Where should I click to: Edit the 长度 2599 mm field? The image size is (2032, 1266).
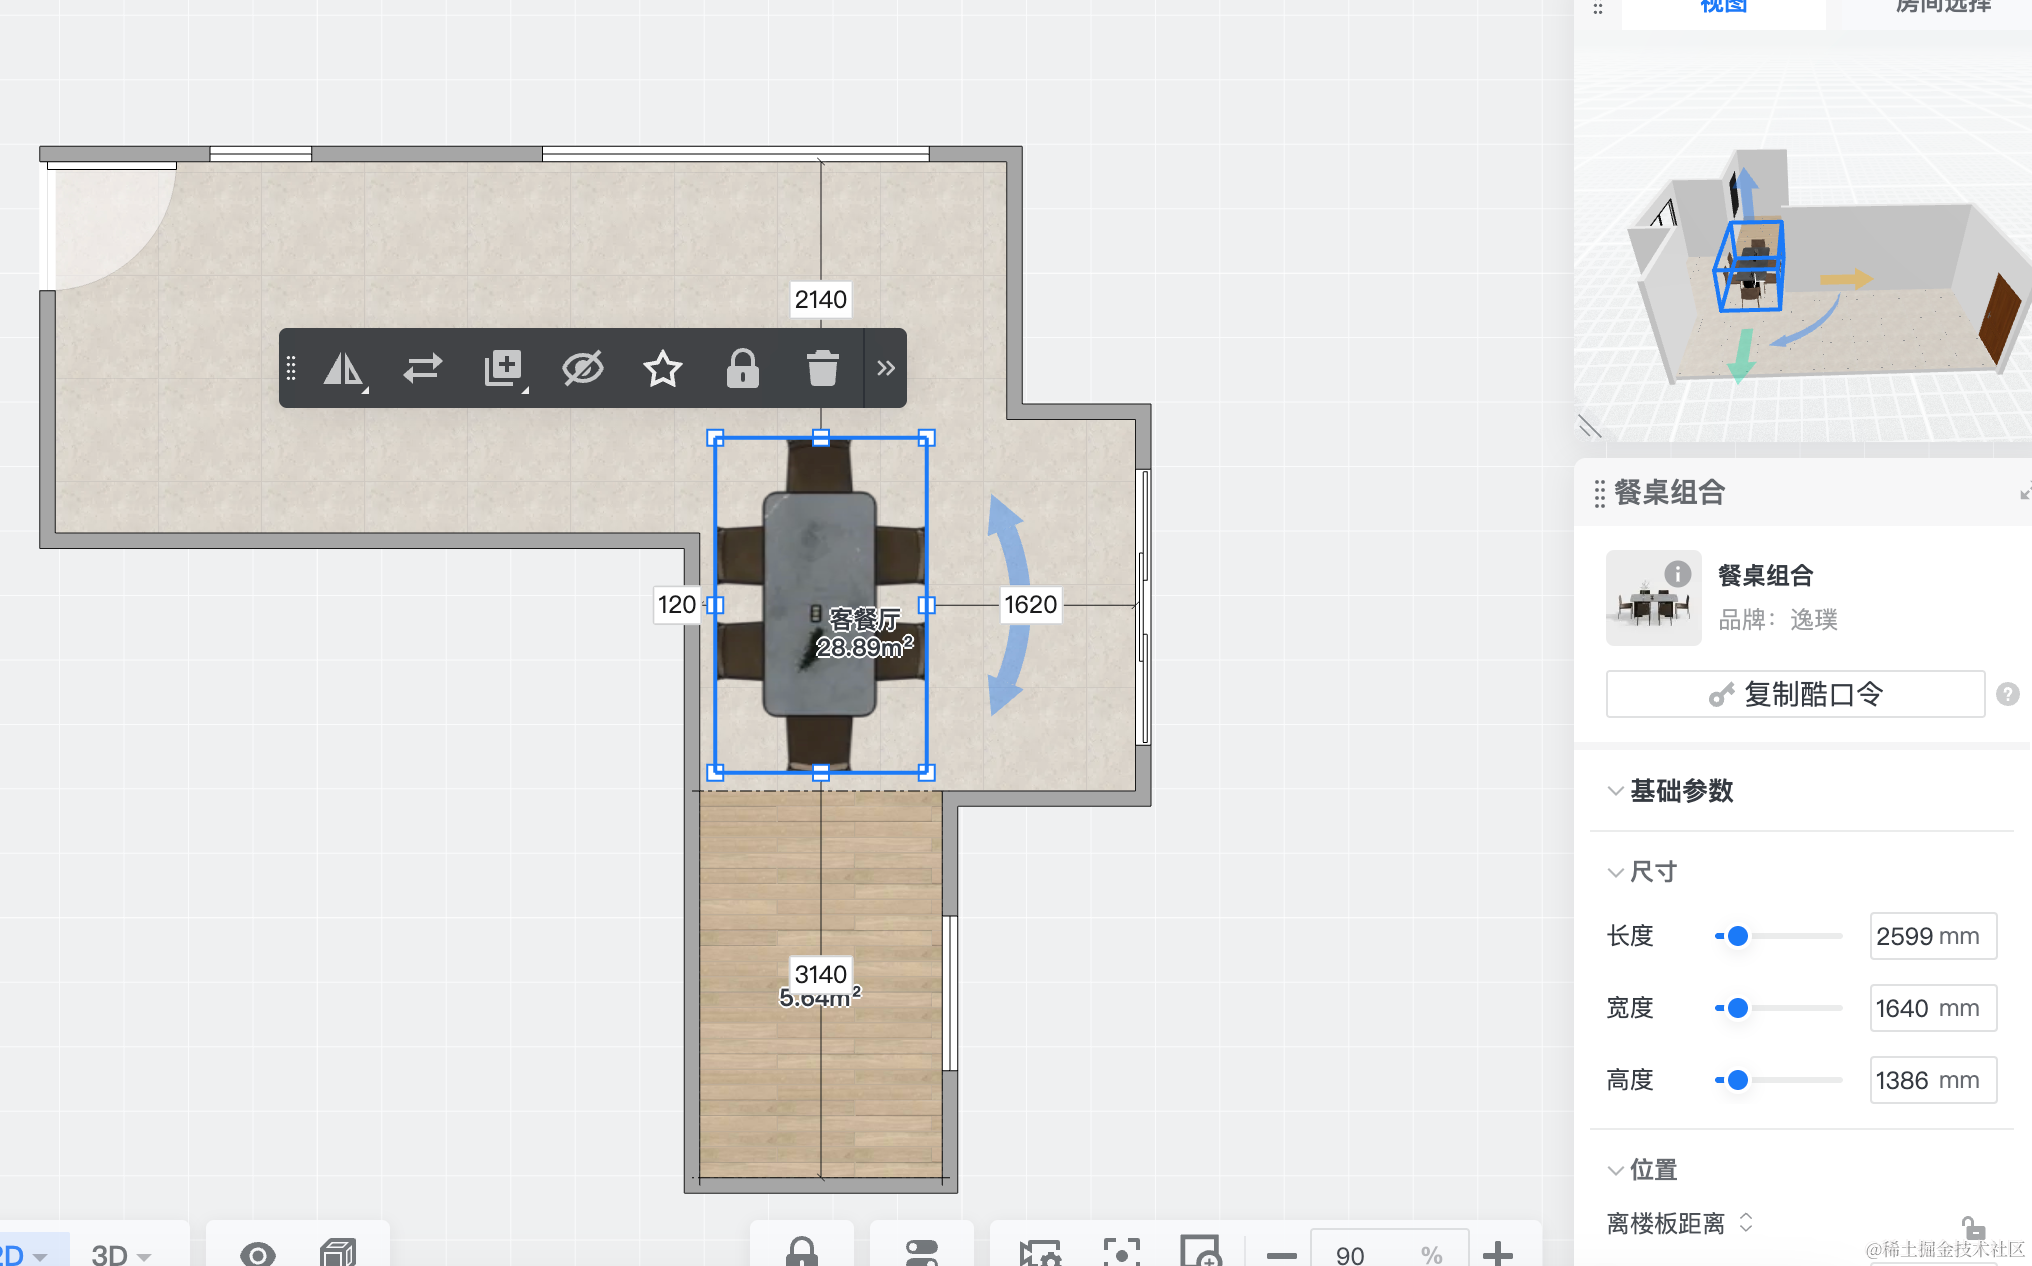coord(1933,936)
